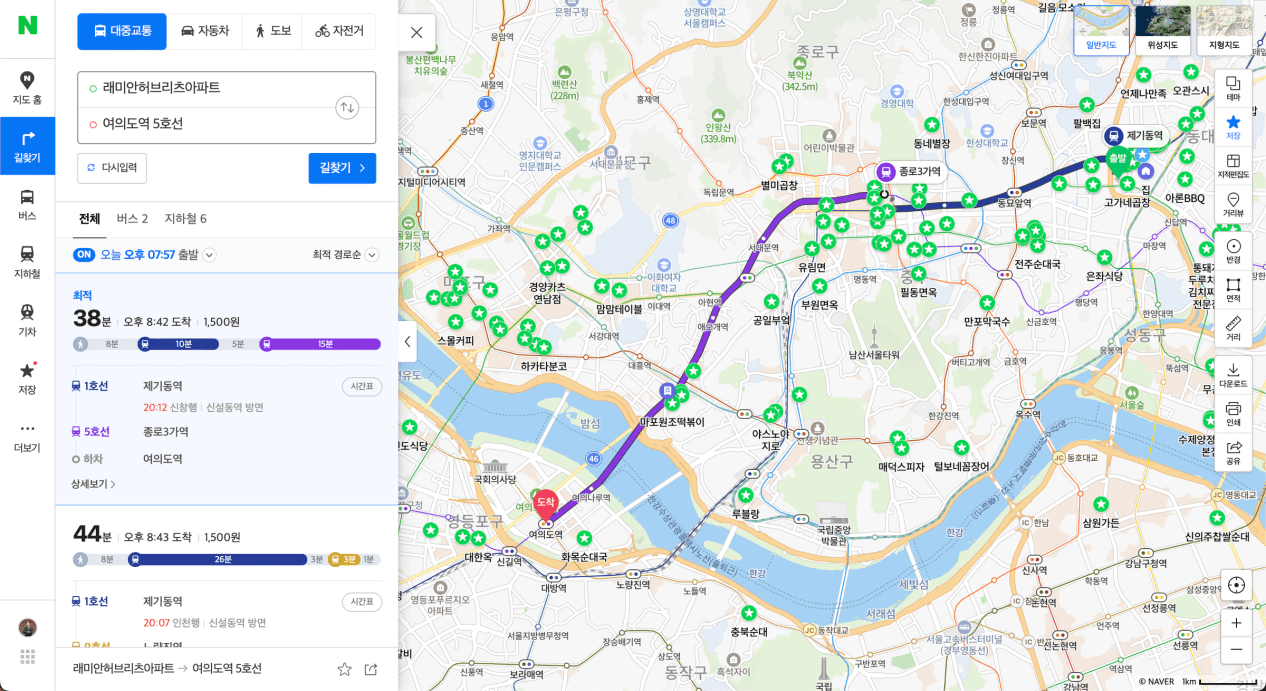The height and width of the screenshot is (691, 1266).
Task: Zoom out with the minus button
Action: [x=1236, y=649]
